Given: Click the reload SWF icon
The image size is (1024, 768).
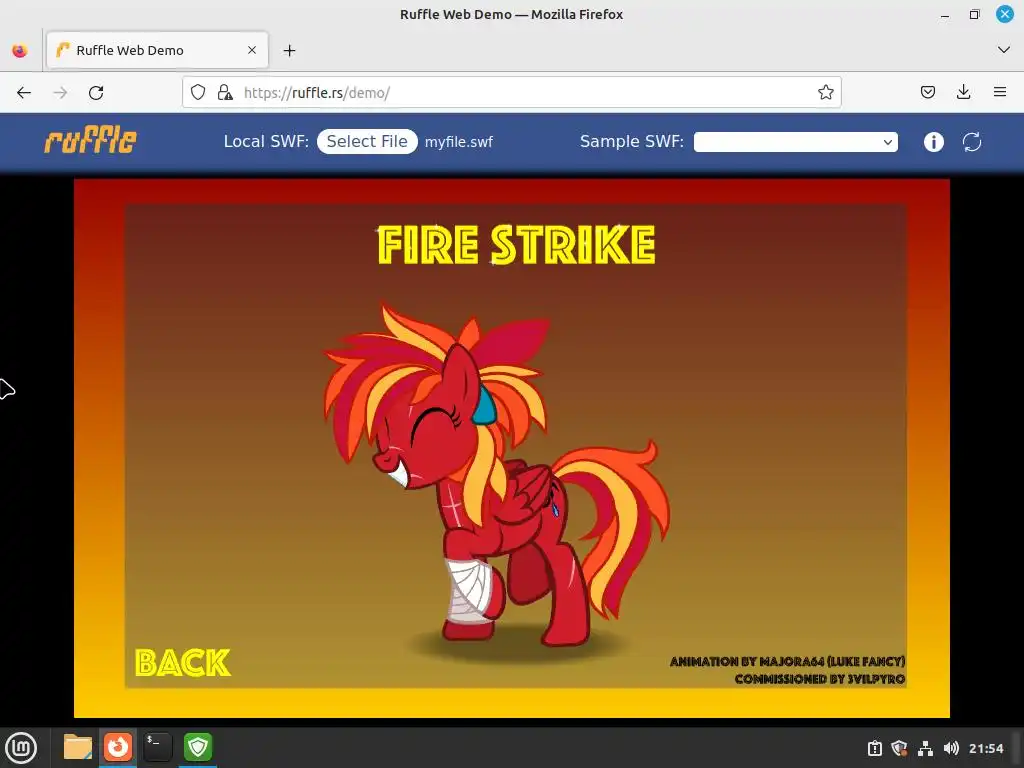Looking at the screenshot, I should (972, 142).
